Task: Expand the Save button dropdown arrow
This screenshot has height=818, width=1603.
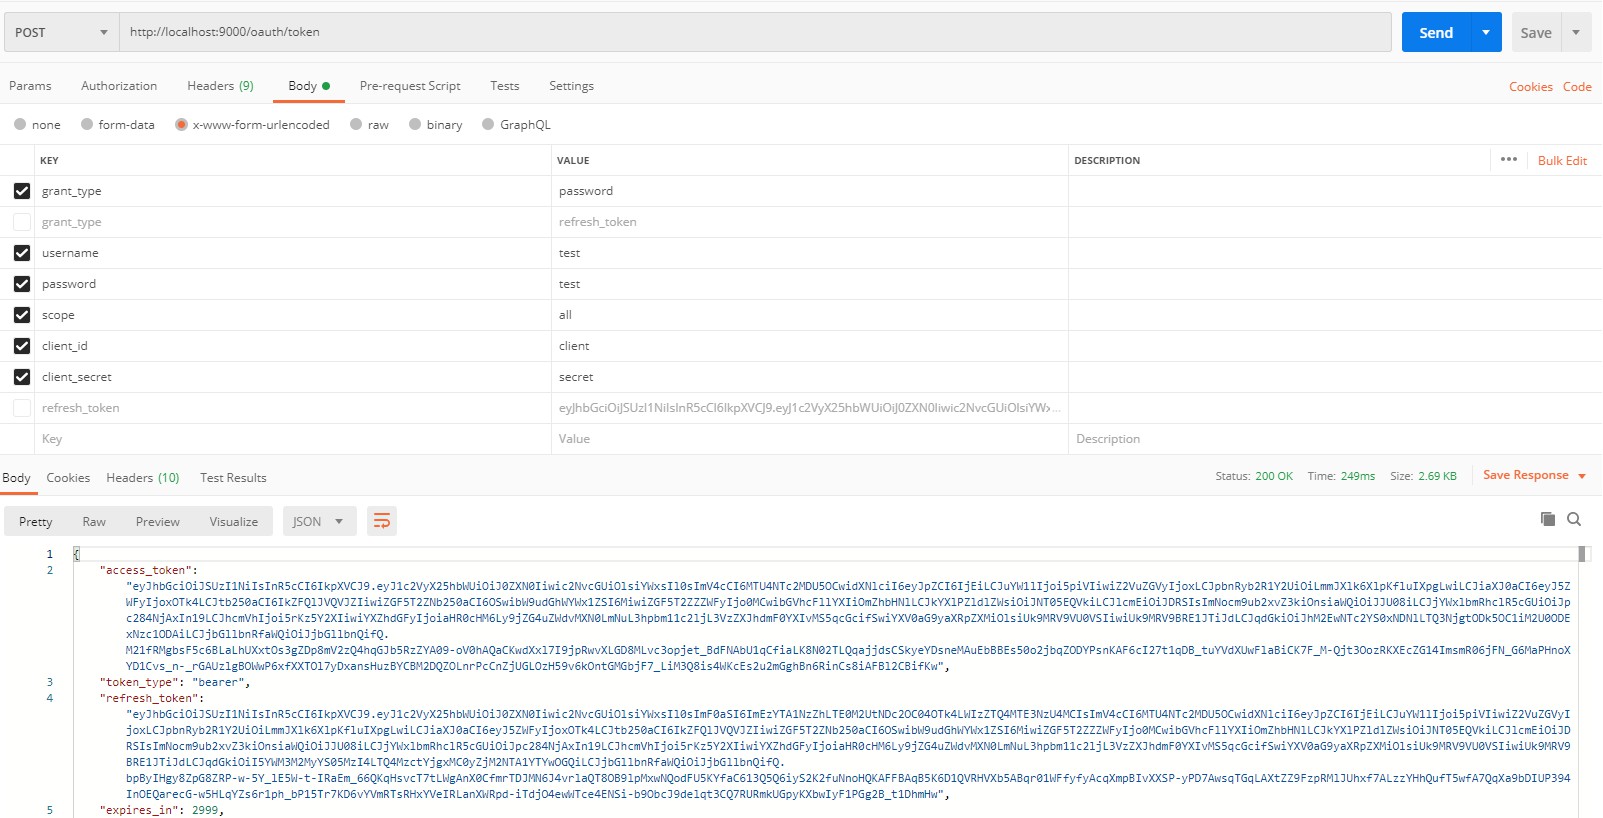Action: 1576,32
